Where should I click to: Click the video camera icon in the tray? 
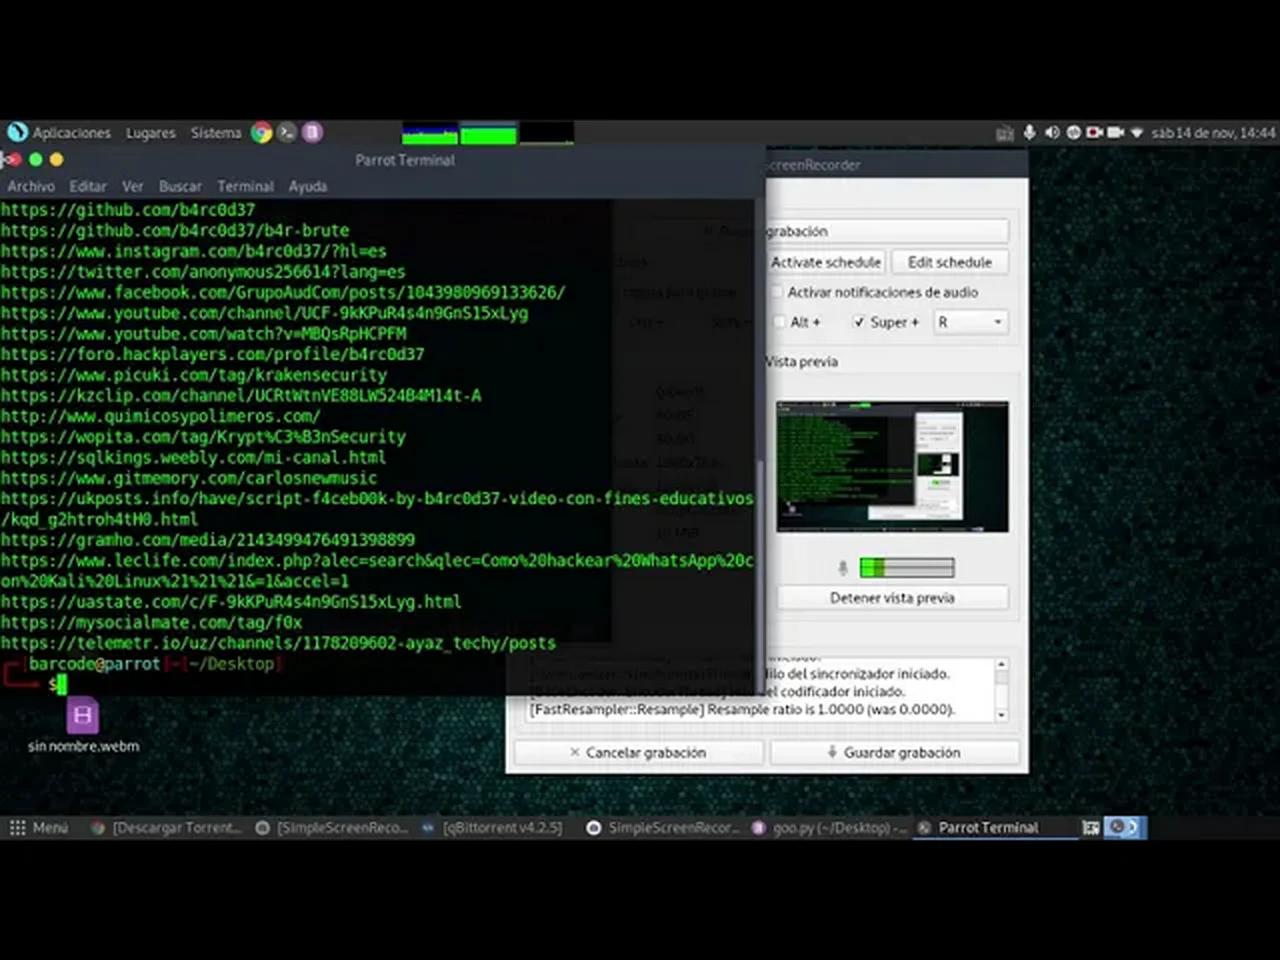[1115, 132]
